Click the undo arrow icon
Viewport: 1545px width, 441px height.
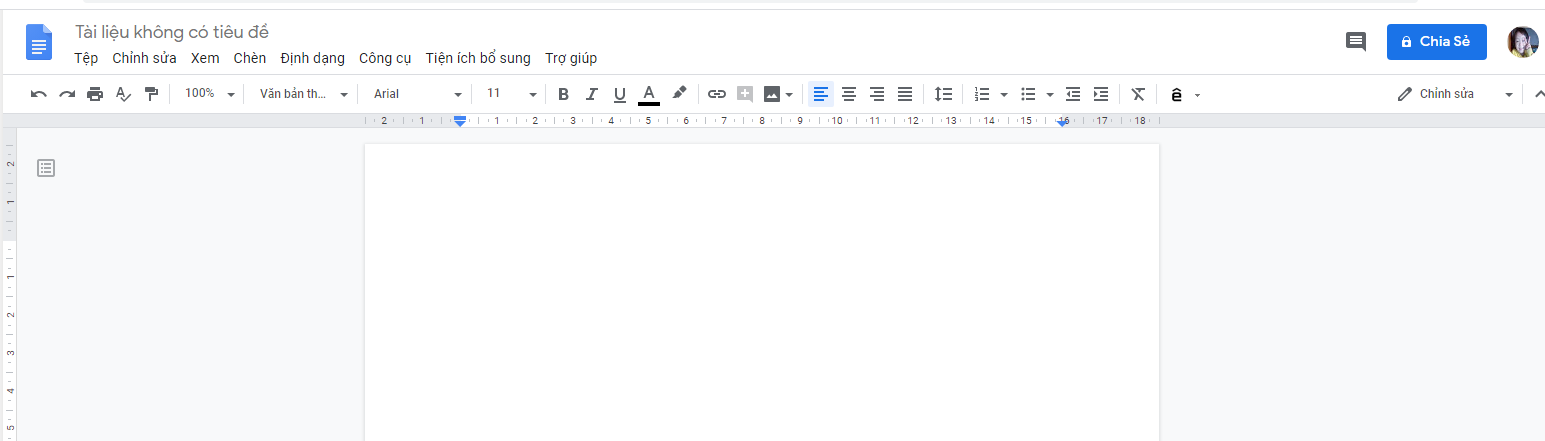pyautogui.click(x=39, y=94)
